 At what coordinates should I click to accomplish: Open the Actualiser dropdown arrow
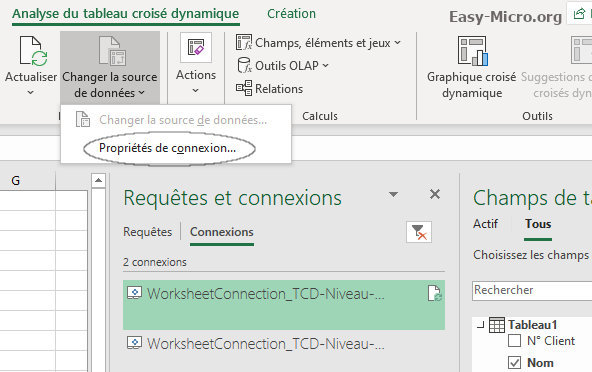[x=31, y=92]
